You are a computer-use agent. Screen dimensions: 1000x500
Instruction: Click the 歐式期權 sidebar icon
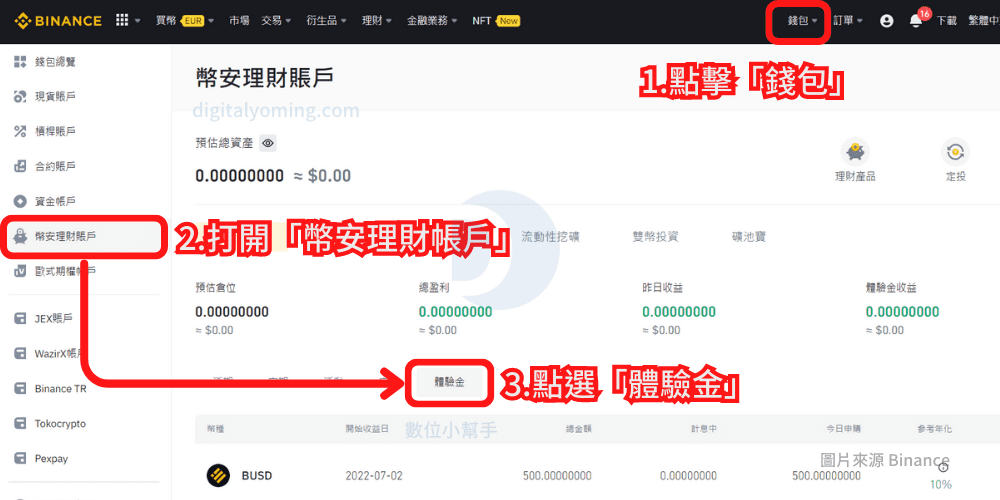point(20,271)
